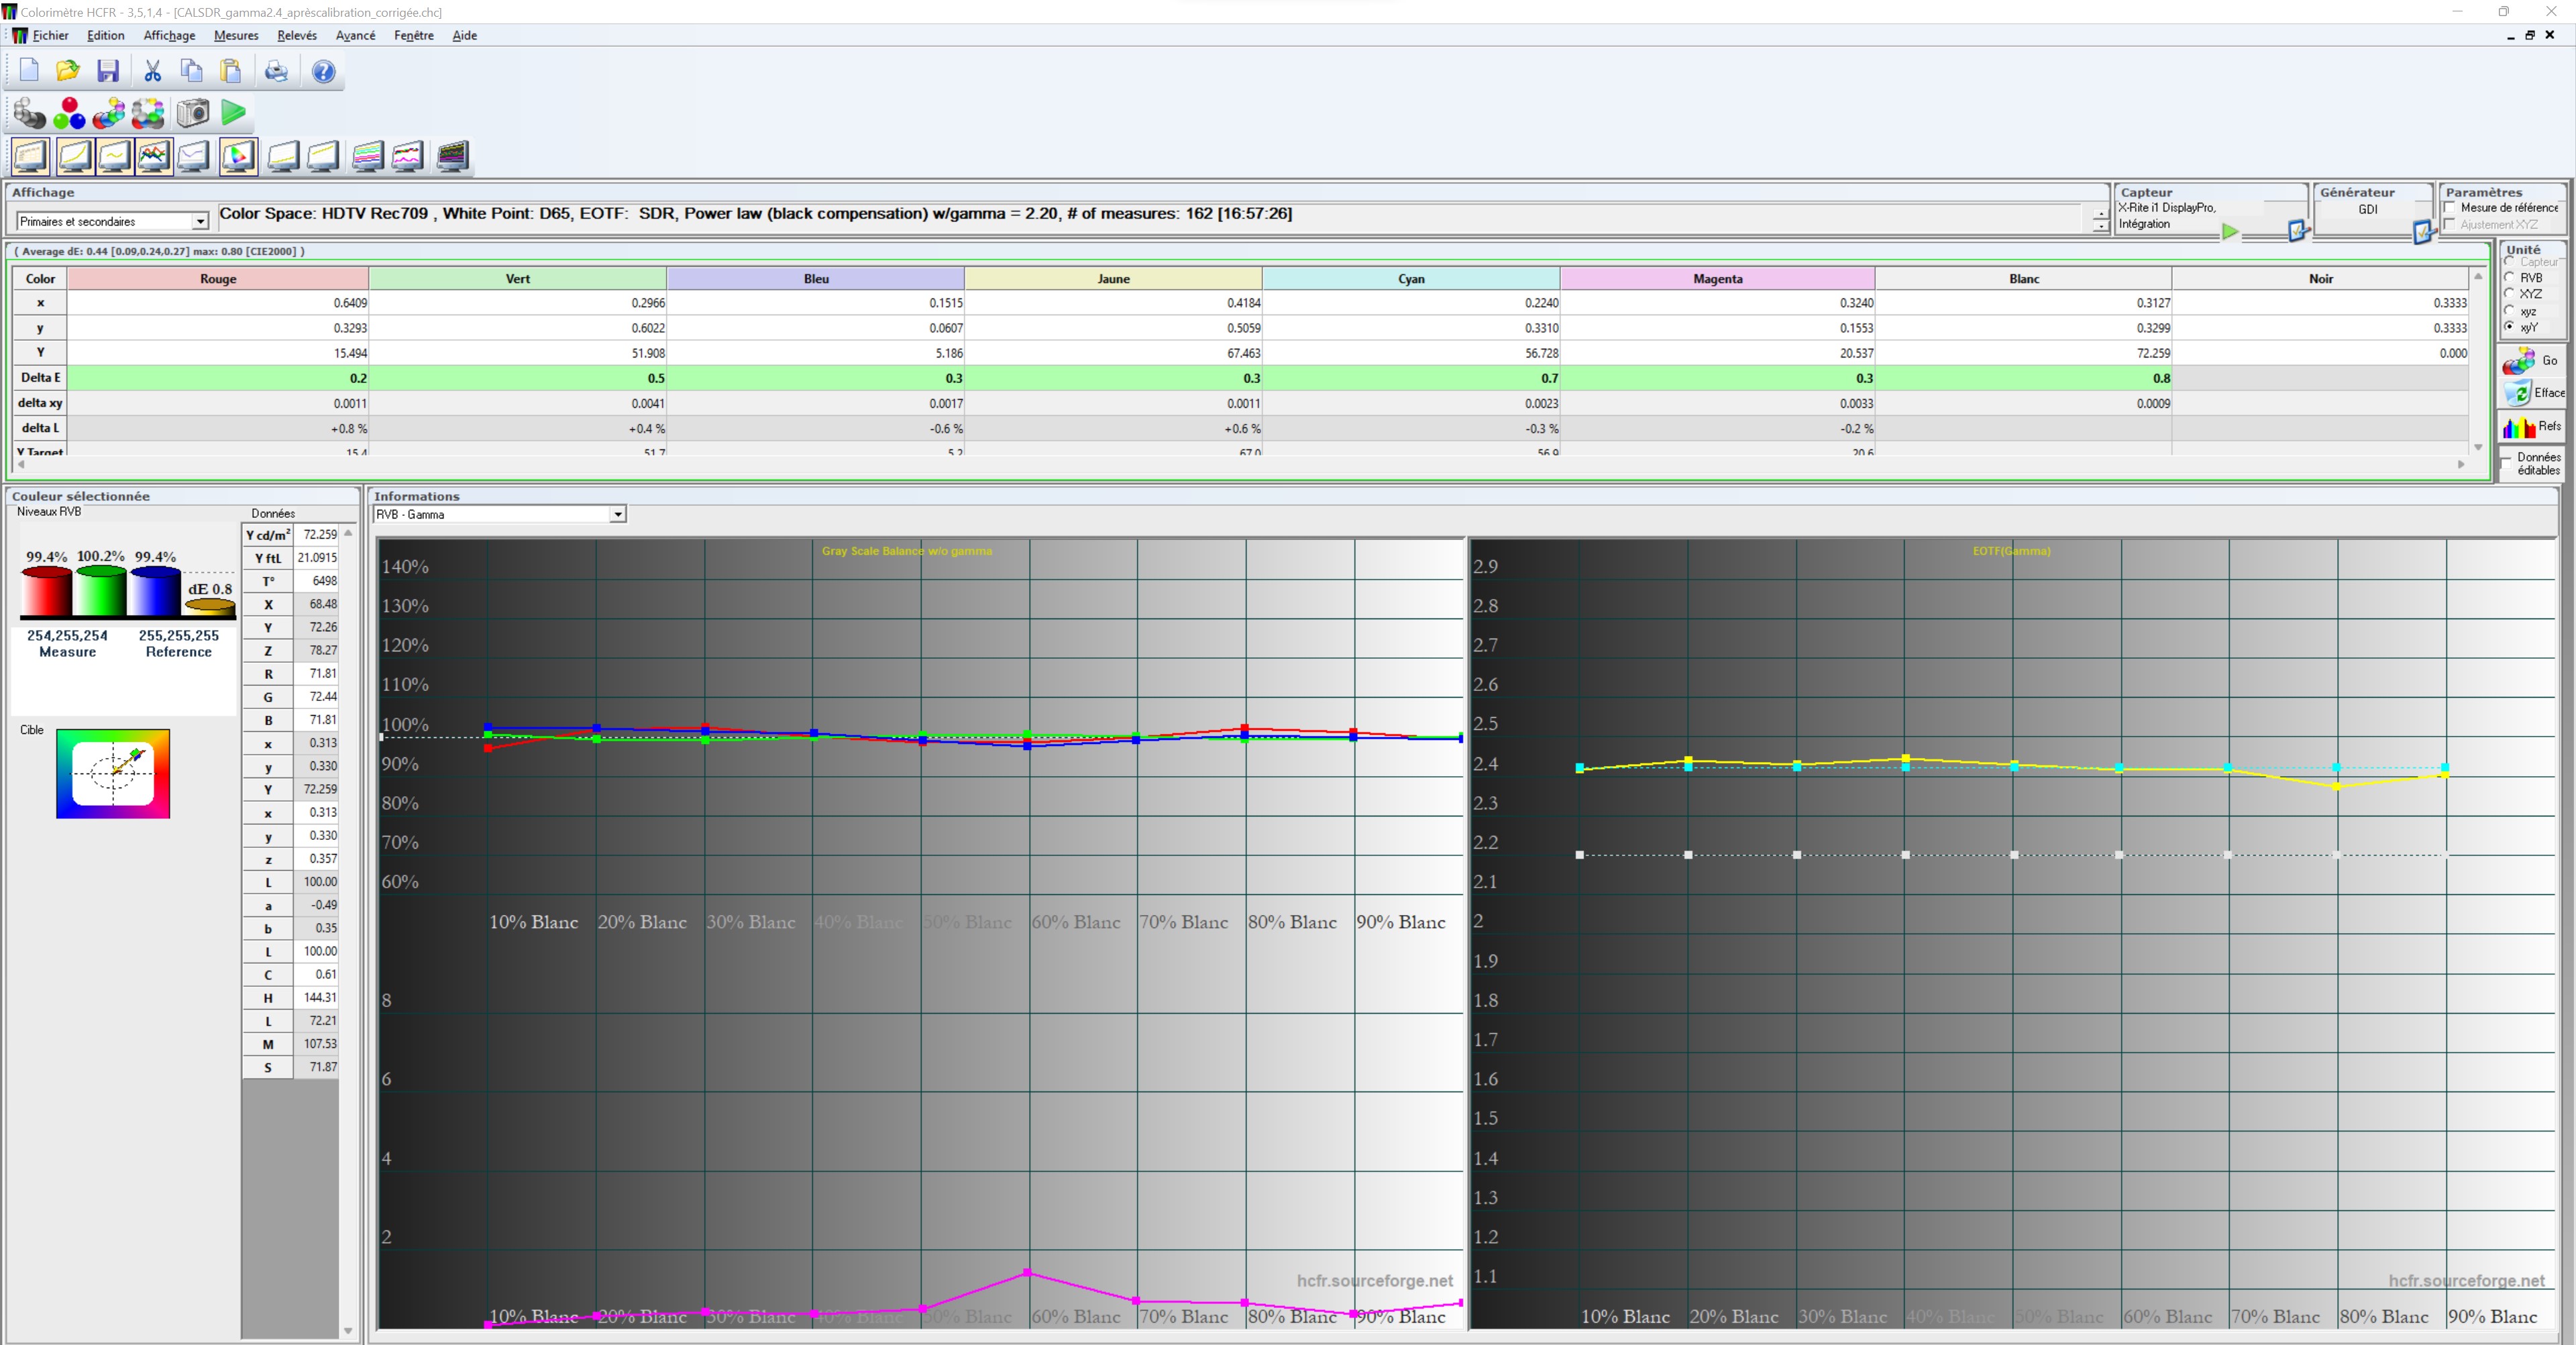Image resolution: width=2576 pixels, height=1345 pixels.
Task: Start sensor measure with Capteur green arrow
Action: tap(2230, 231)
